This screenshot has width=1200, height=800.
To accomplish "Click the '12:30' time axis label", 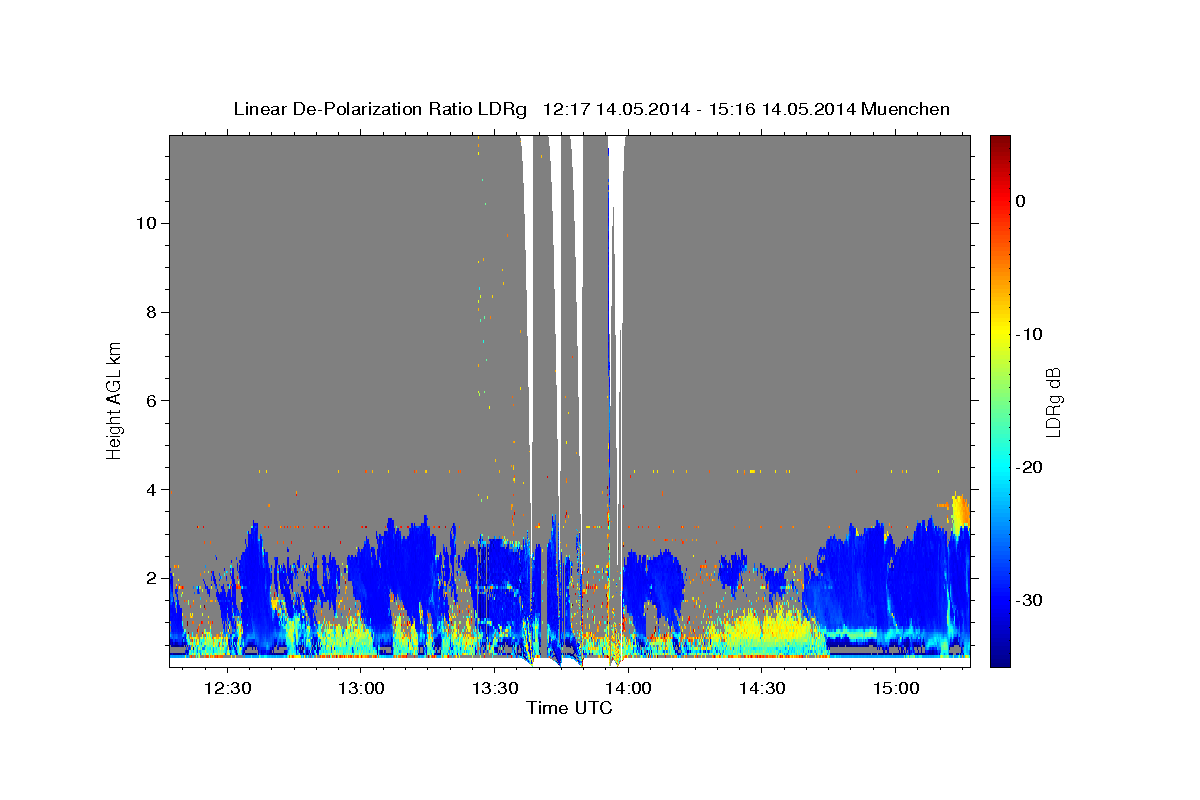I will [227, 689].
